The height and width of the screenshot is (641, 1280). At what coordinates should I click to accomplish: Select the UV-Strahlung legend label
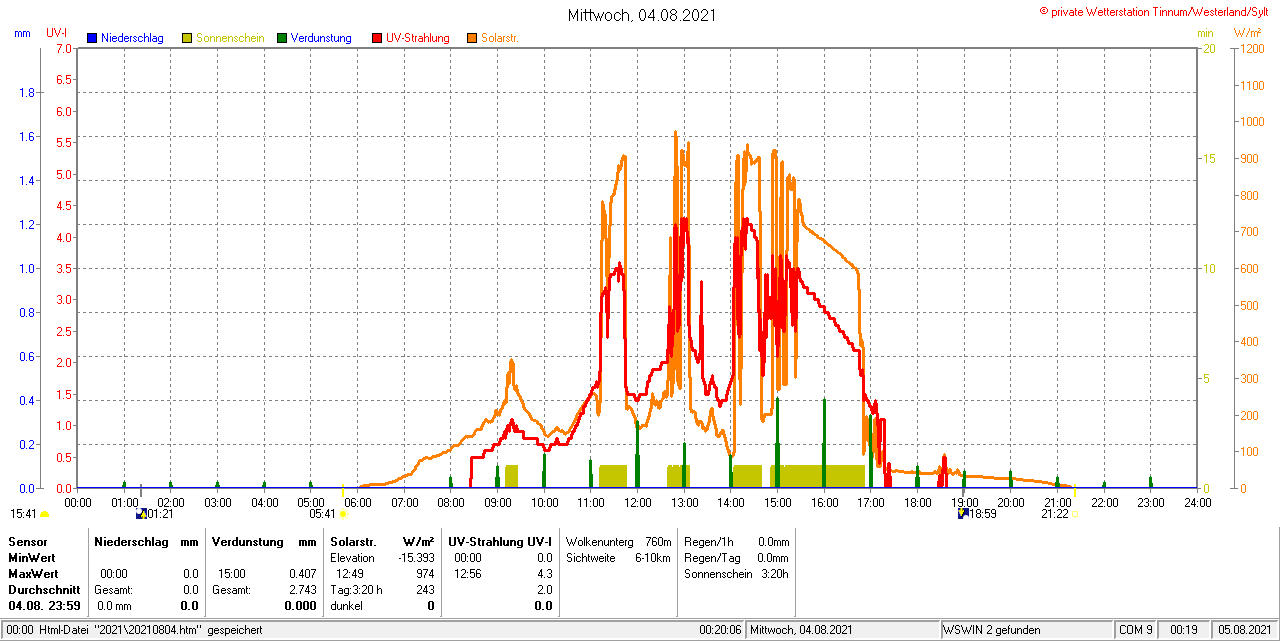418,38
